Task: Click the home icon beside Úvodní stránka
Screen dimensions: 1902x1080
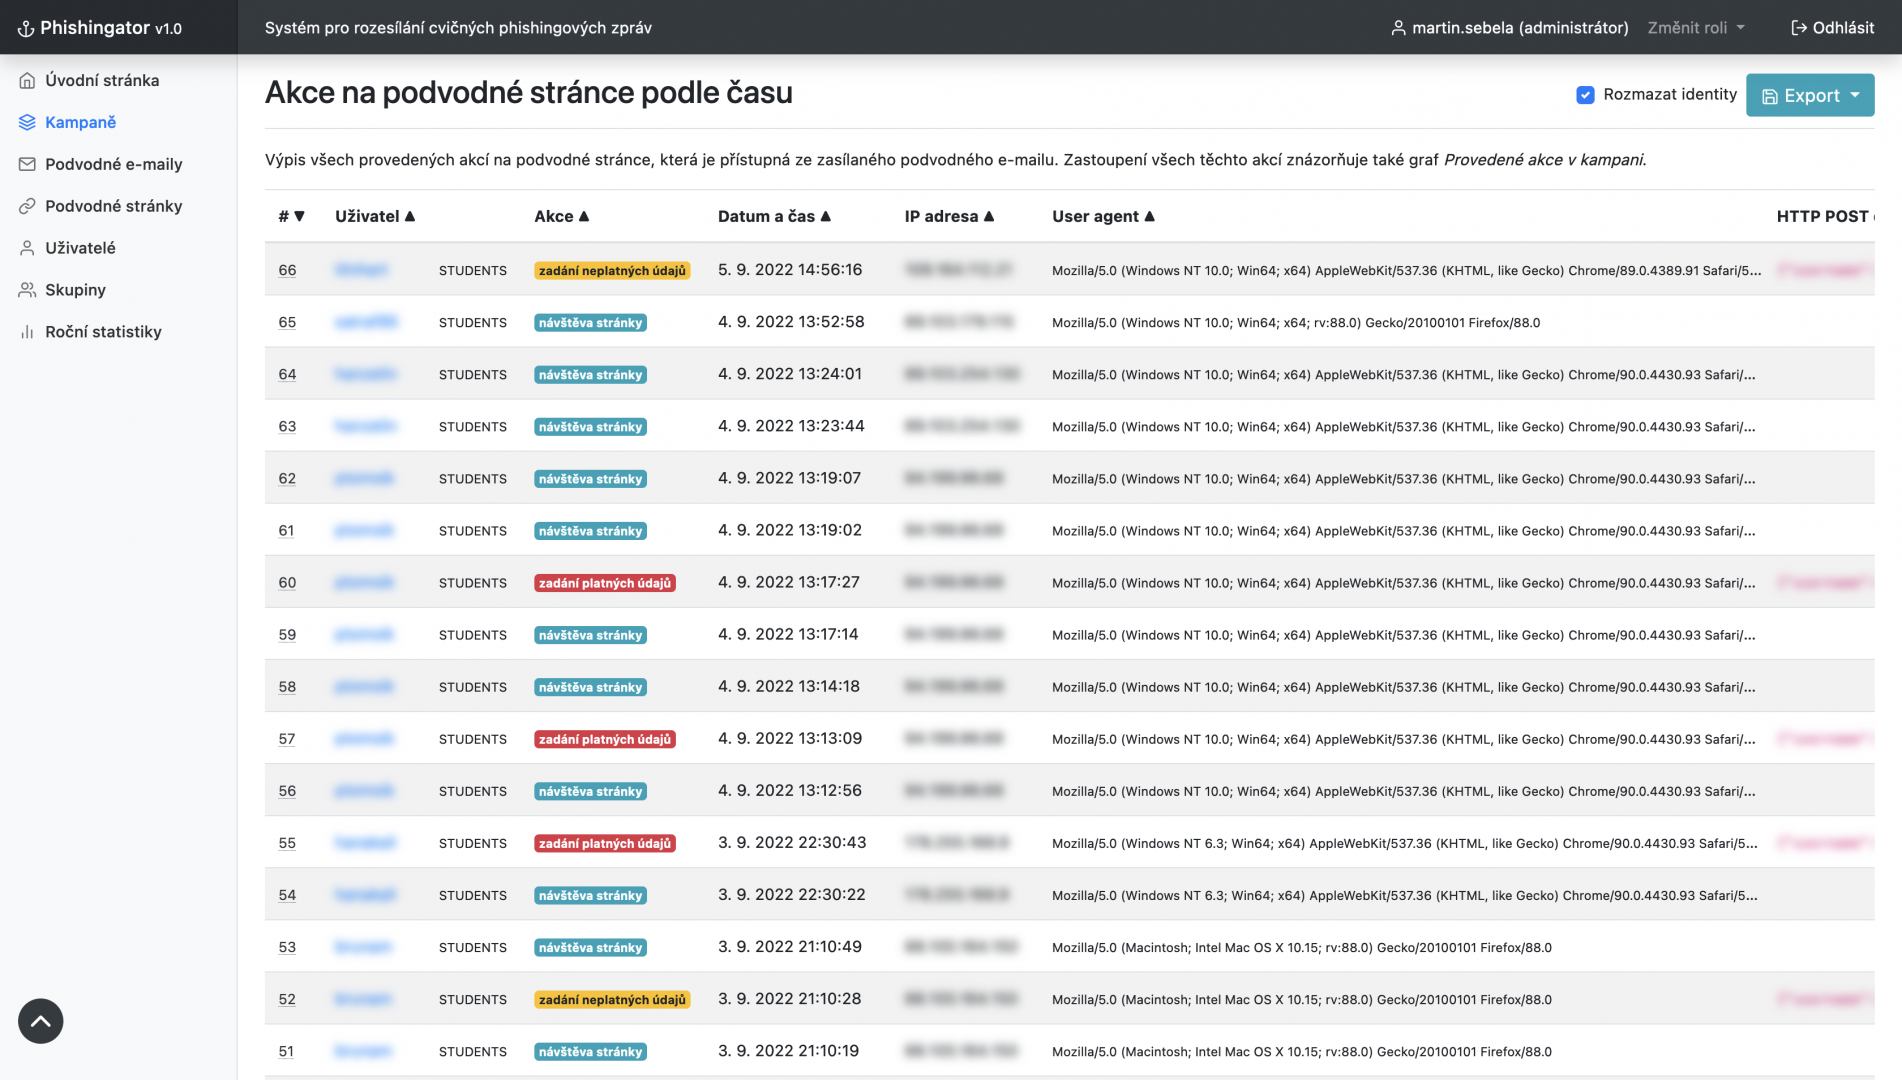Action: pyautogui.click(x=27, y=80)
